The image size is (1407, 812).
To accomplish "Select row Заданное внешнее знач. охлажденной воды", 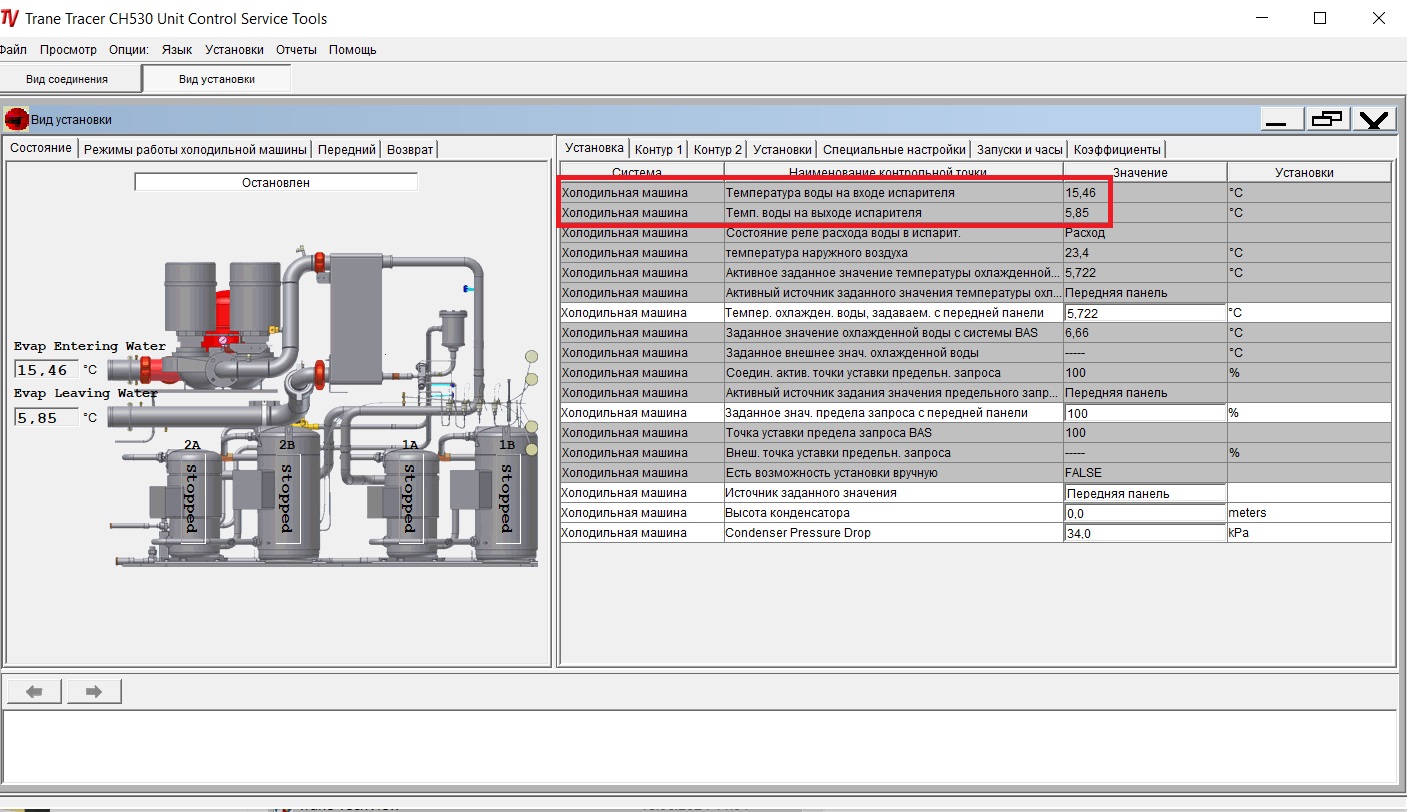I will tap(975, 353).
